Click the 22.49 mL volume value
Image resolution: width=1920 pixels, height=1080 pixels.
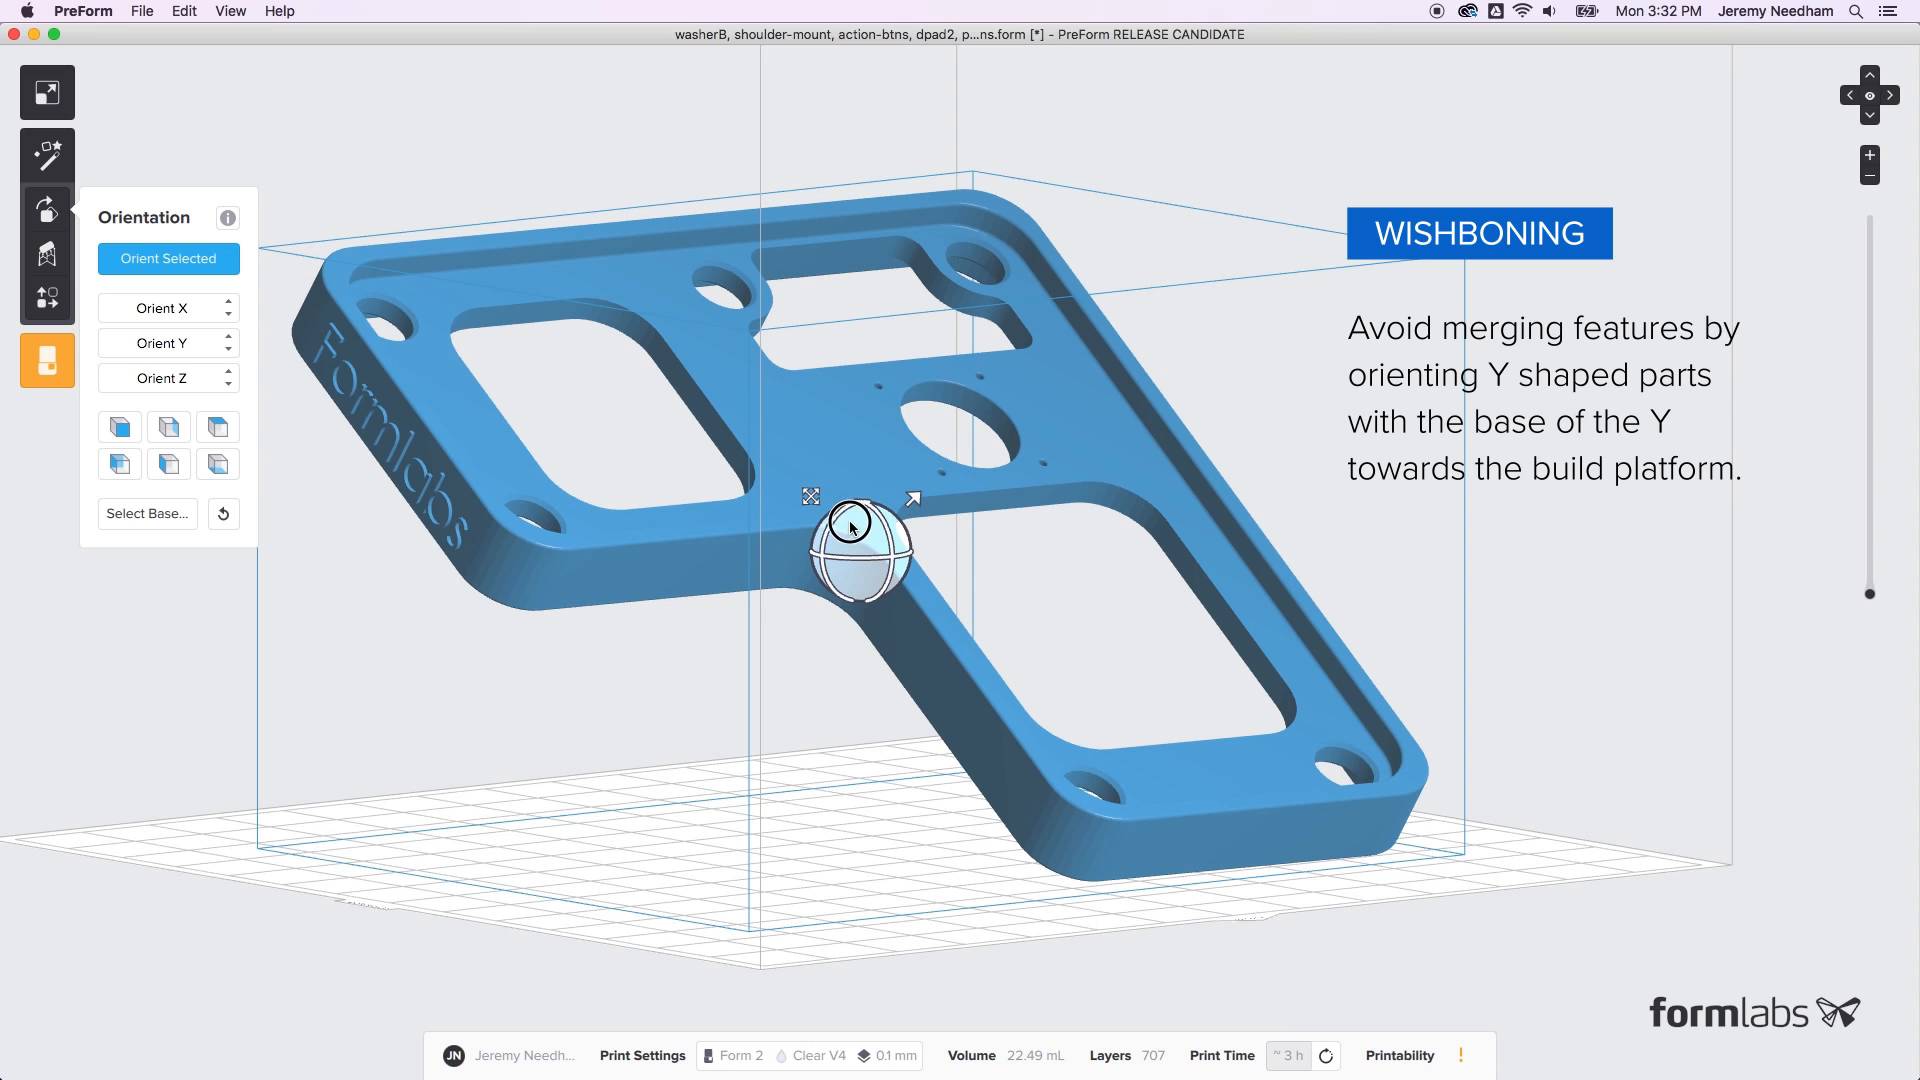click(x=1035, y=1056)
